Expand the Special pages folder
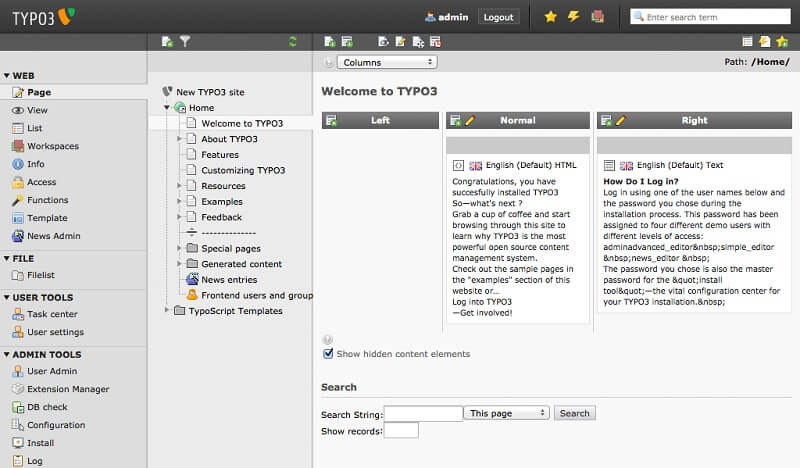Viewport: 800px width, 468px height. (179, 248)
